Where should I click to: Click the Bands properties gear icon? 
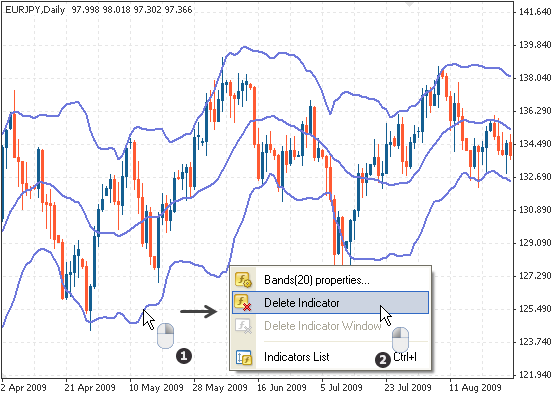[x=243, y=280]
